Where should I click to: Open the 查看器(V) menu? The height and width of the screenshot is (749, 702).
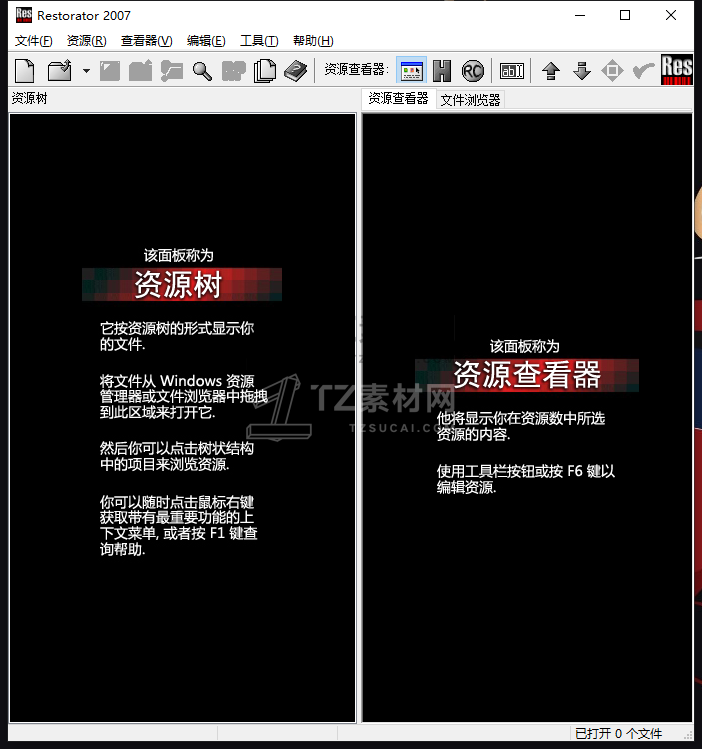point(146,41)
